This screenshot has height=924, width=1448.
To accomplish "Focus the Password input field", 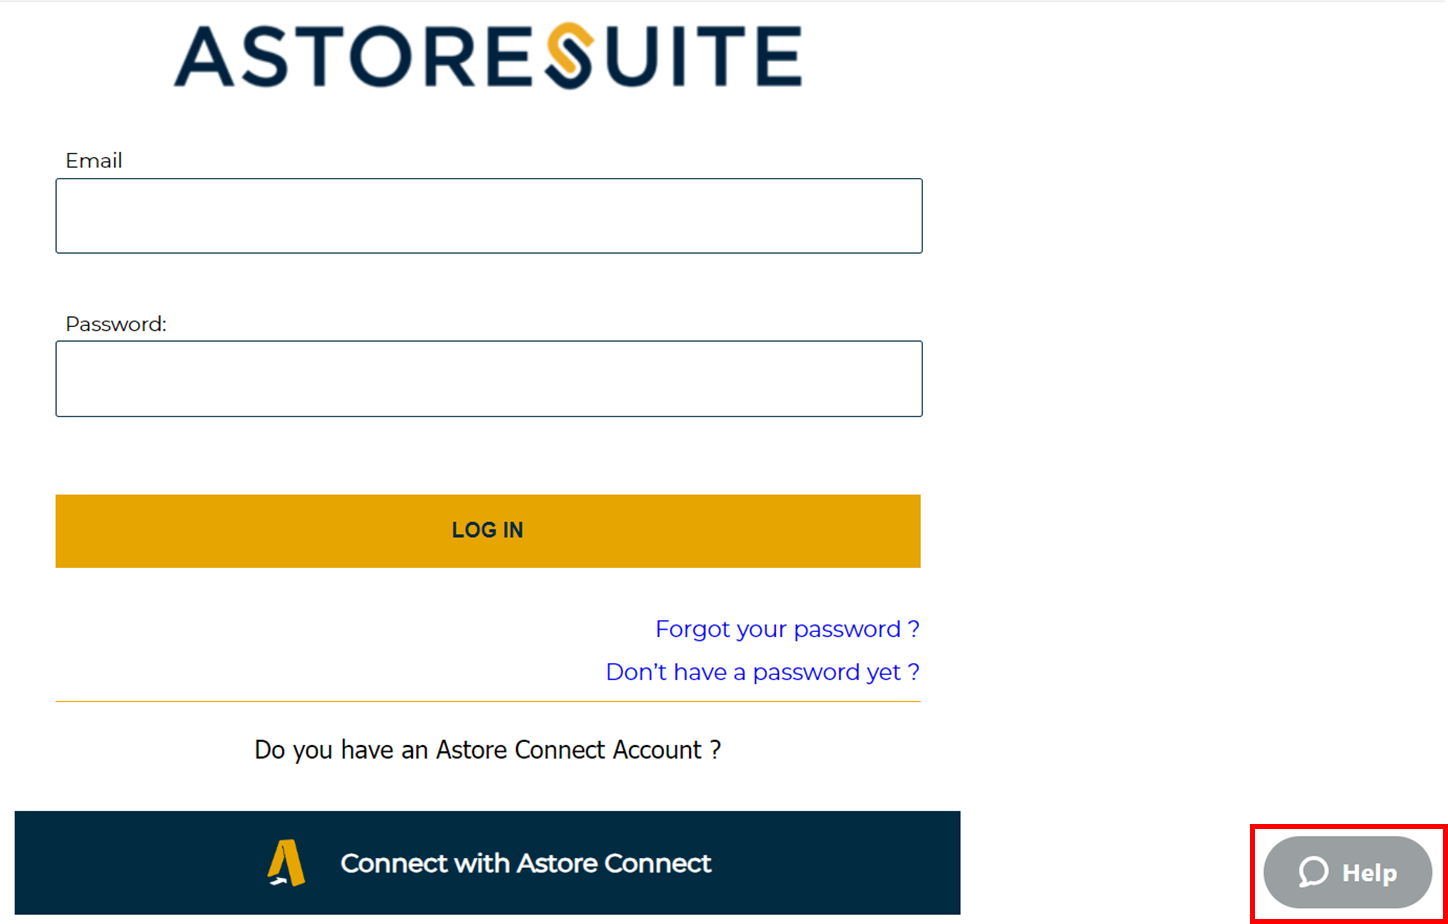I will tap(489, 378).
